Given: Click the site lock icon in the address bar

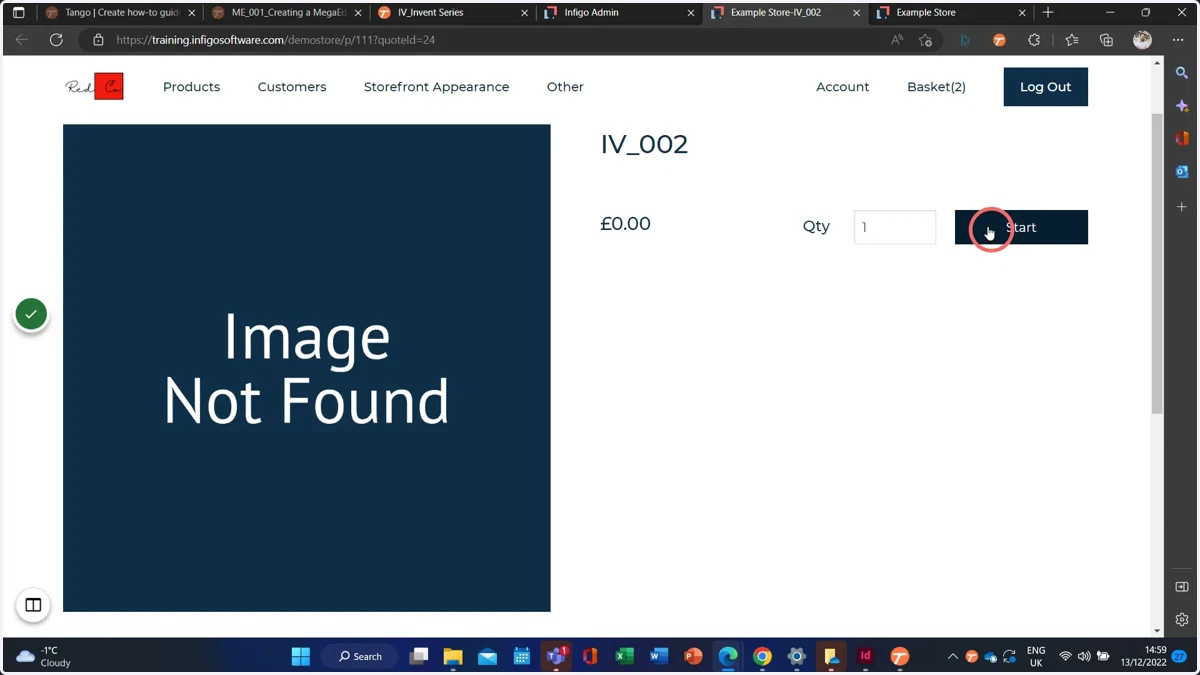Looking at the screenshot, I should pos(98,40).
